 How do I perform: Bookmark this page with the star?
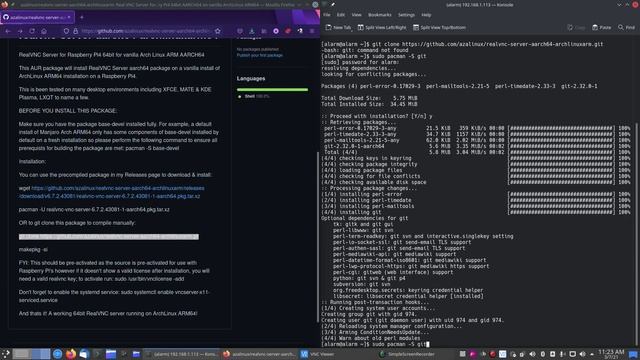tap(218, 31)
